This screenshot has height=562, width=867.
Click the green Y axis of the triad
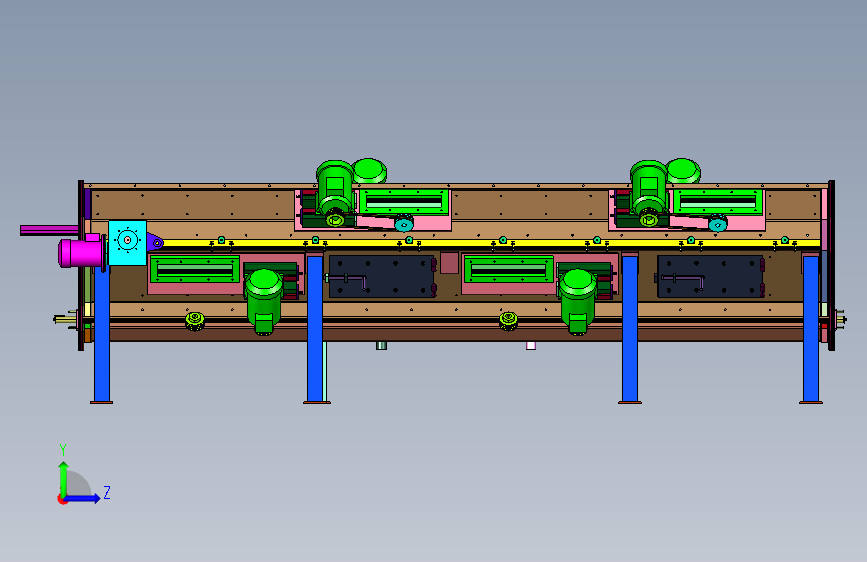[63, 479]
